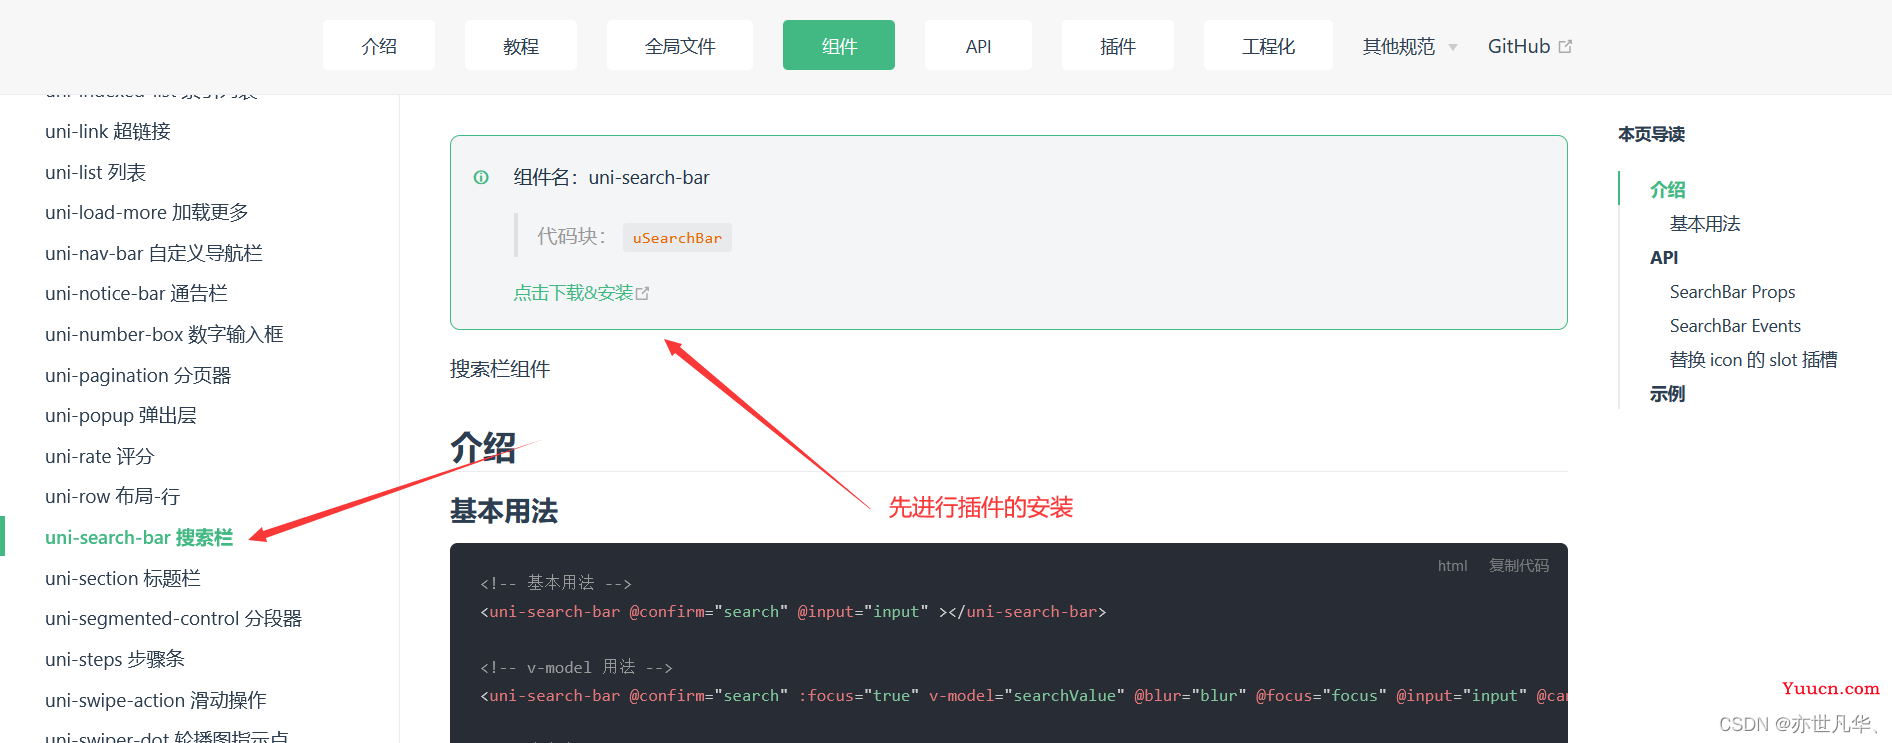
Task: Open the GitHub external link
Action: (1529, 46)
